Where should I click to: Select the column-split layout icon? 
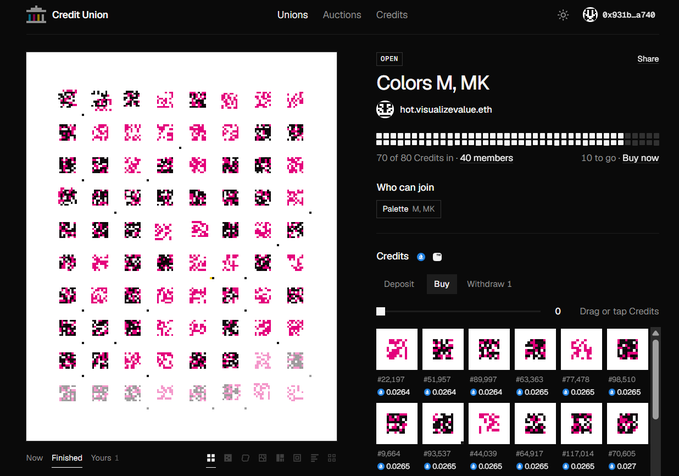click(280, 458)
